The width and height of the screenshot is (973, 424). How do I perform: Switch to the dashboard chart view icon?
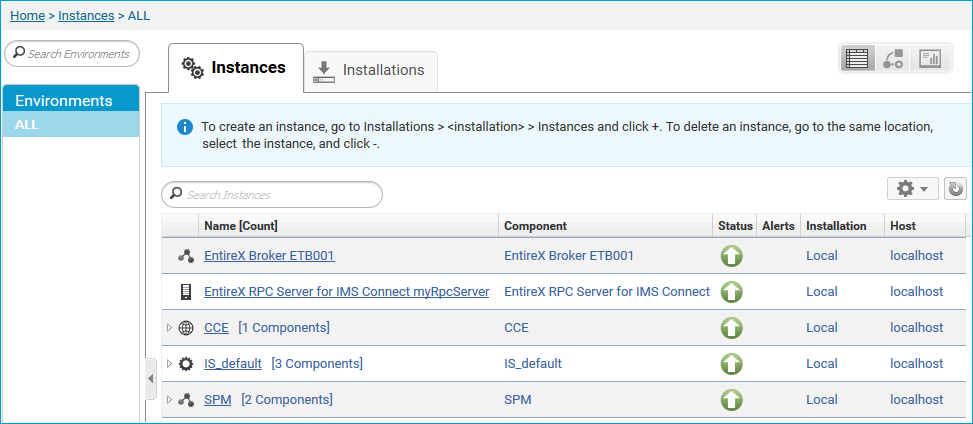pyautogui.click(x=931, y=58)
